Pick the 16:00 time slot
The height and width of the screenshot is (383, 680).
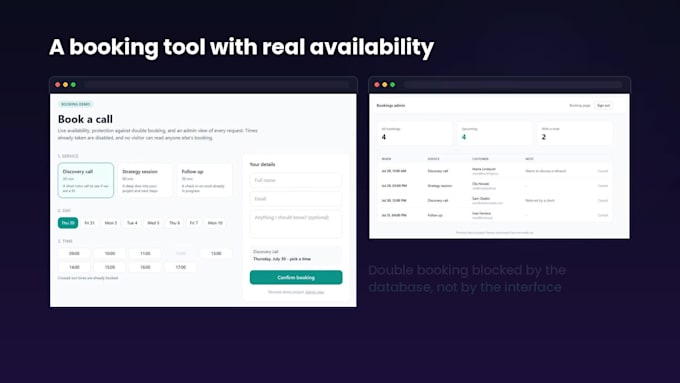(x=145, y=267)
